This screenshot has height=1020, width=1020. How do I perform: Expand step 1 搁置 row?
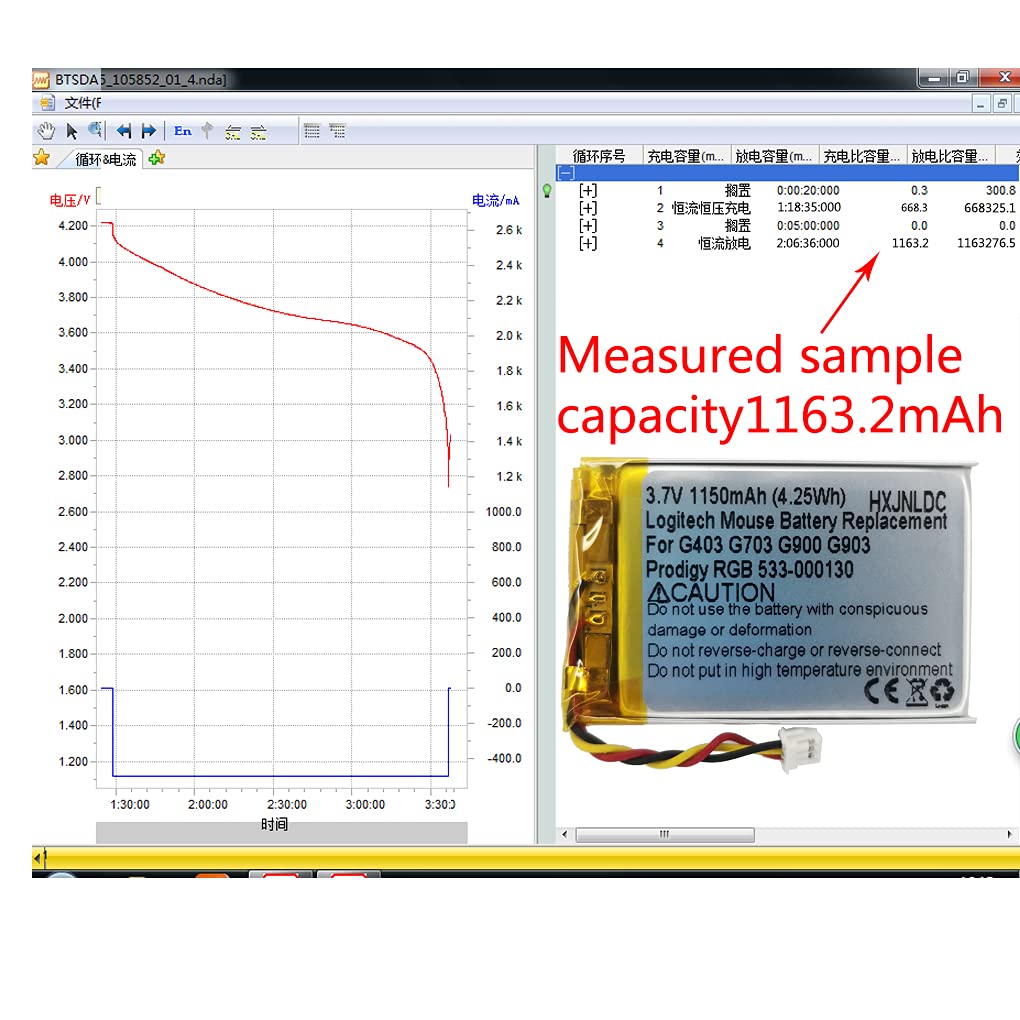coord(588,190)
